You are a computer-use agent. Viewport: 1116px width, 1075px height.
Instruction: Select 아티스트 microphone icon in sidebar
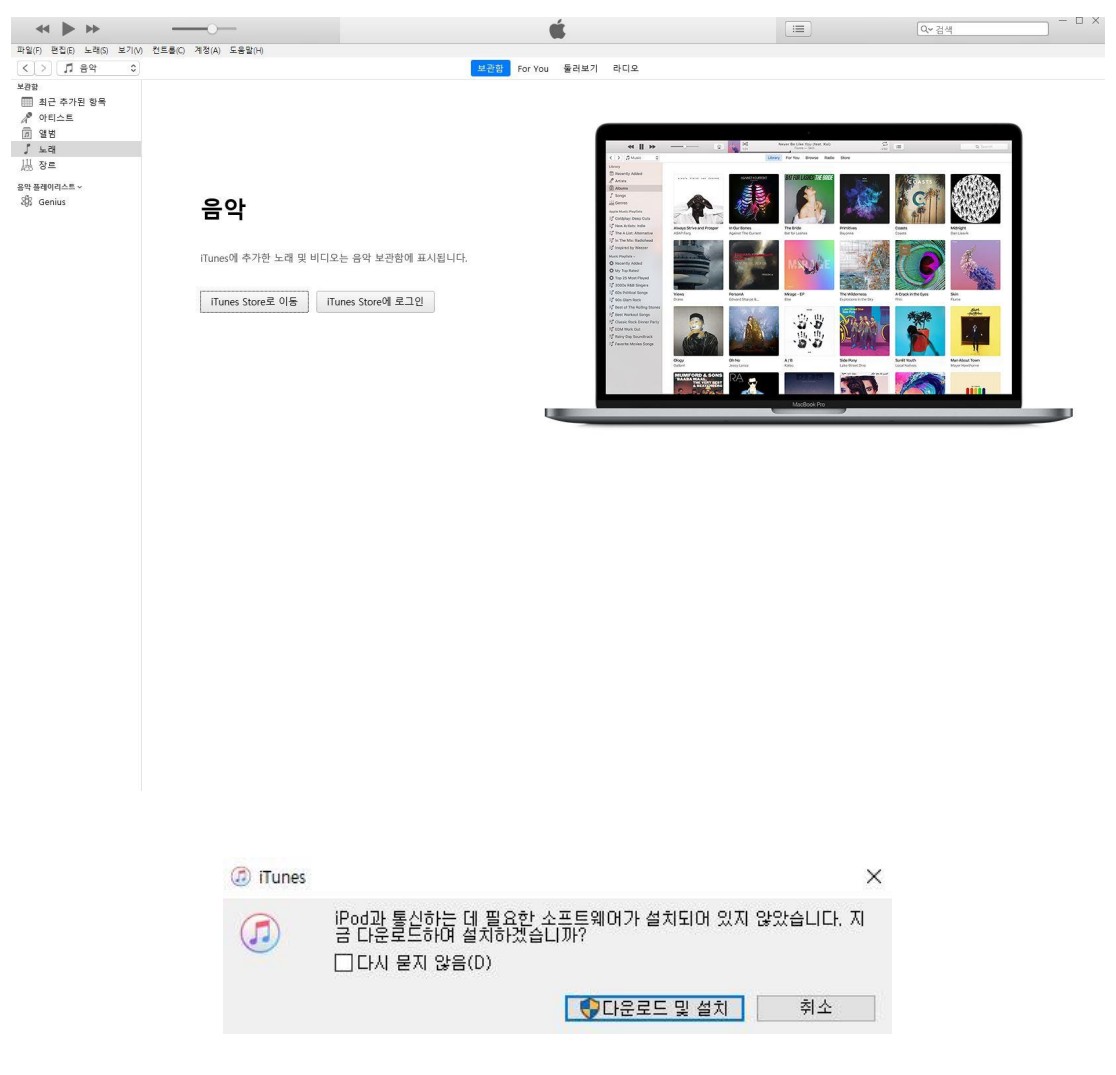pyautogui.click(x=27, y=118)
